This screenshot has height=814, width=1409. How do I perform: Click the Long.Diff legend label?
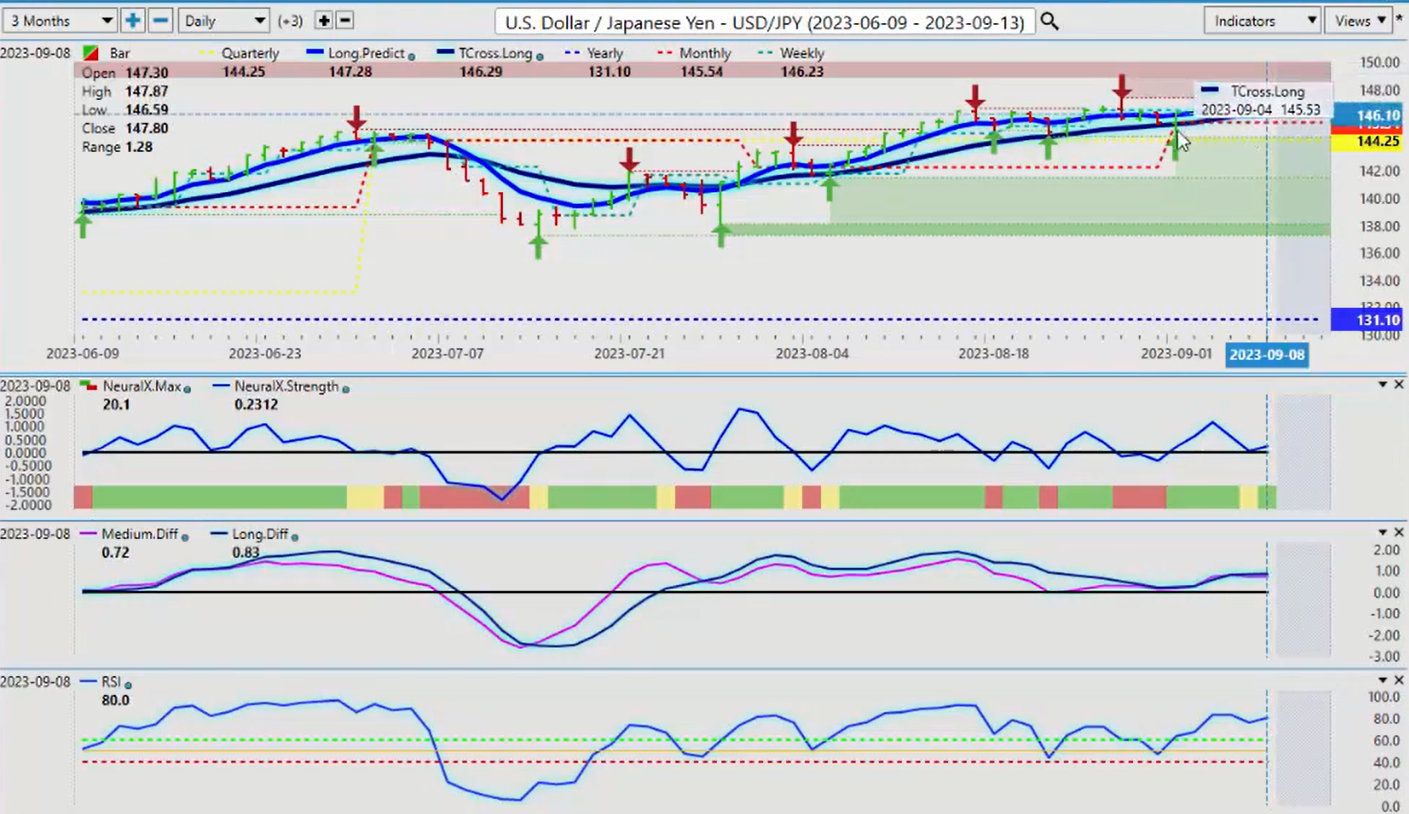pyautogui.click(x=259, y=535)
